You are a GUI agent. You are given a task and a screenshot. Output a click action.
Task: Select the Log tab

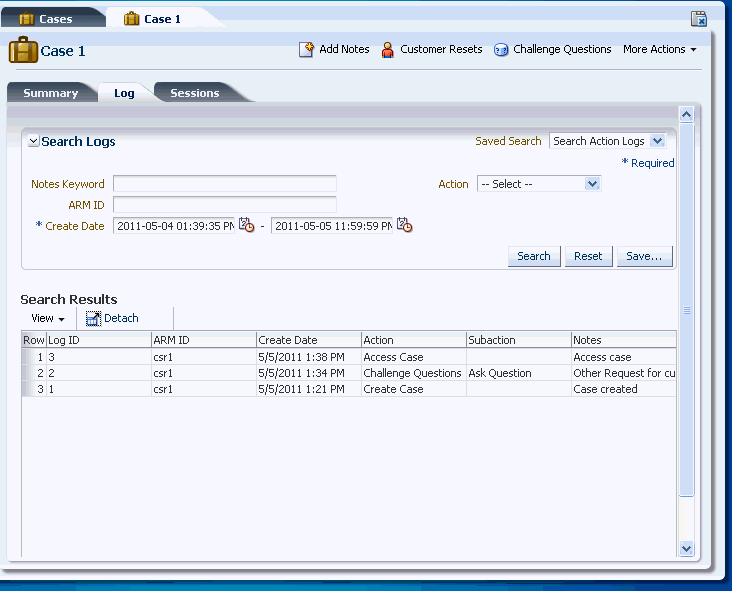pos(124,93)
